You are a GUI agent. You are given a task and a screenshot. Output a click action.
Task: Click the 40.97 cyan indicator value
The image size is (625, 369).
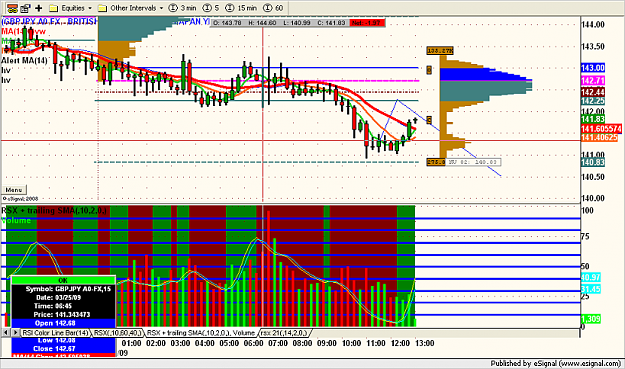click(x=590, y=277)
